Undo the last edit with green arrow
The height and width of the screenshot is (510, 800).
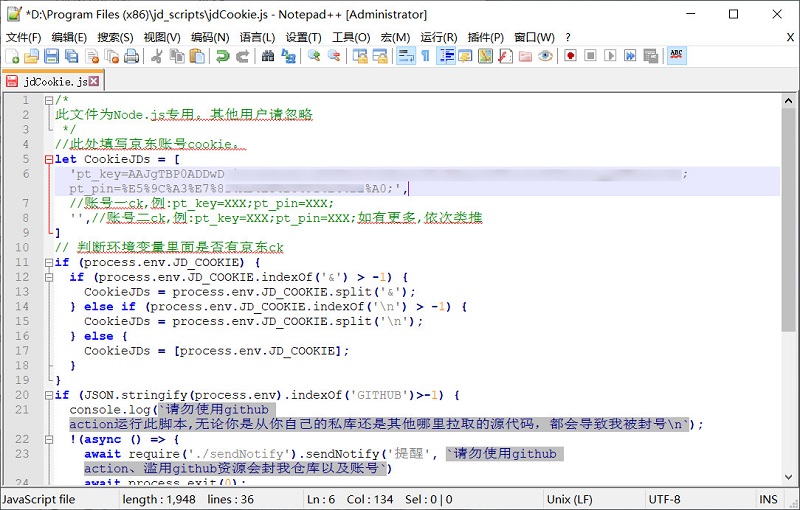tap(222, 56)
